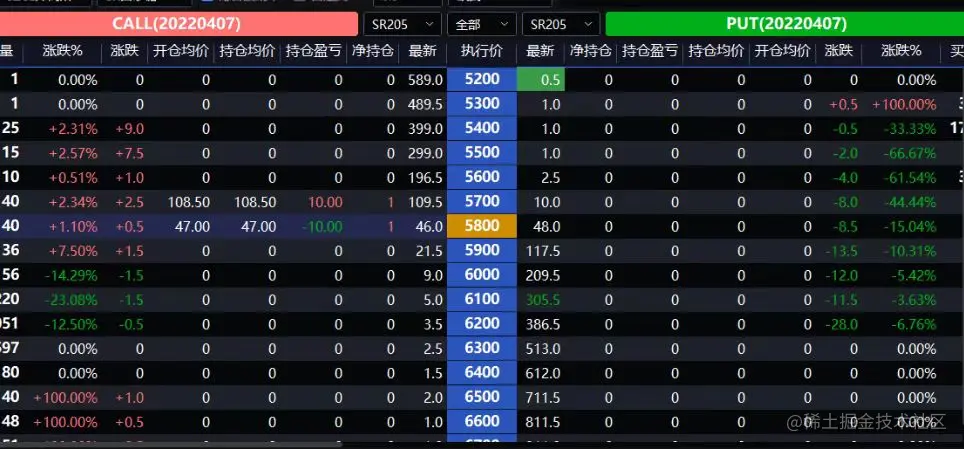This screenshot has width=964, height=449.
Task: Click CALL side 开仓均价 column header
Action: 181,51
